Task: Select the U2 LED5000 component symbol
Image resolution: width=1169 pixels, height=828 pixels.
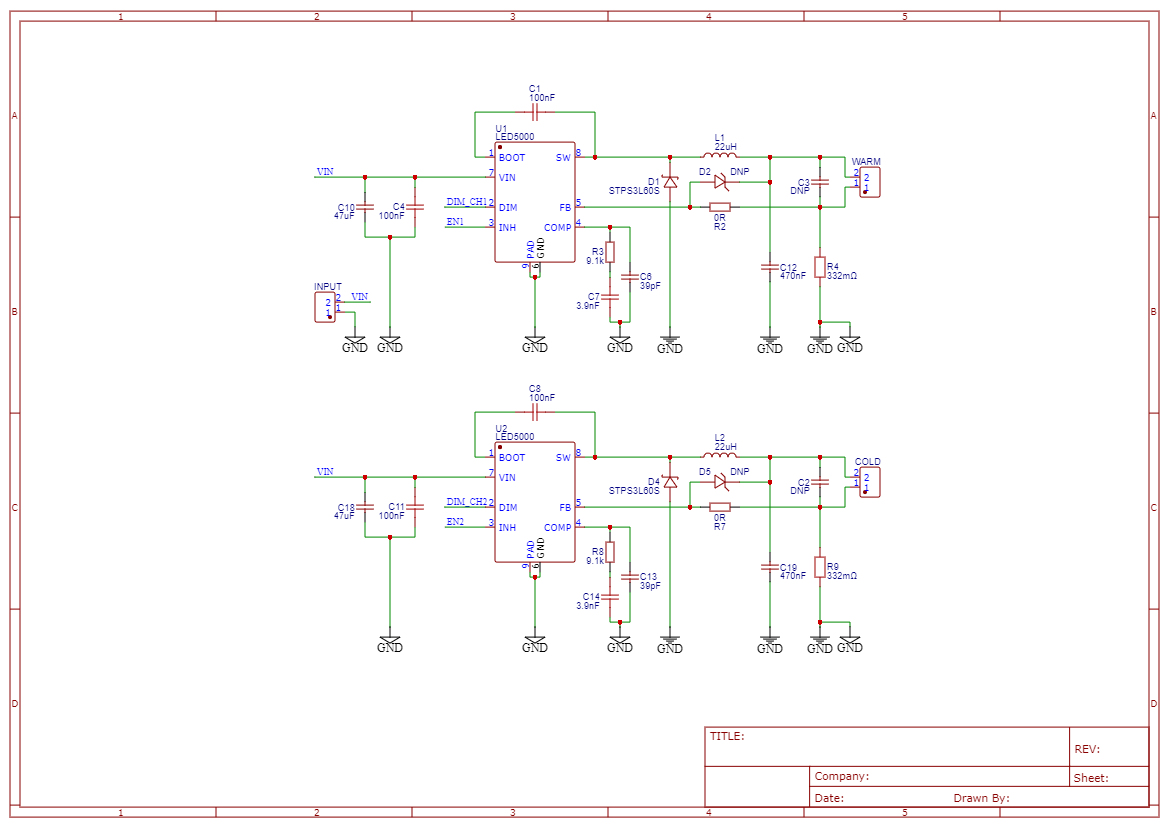Action: pyautogui.click(x=536, y=500)
